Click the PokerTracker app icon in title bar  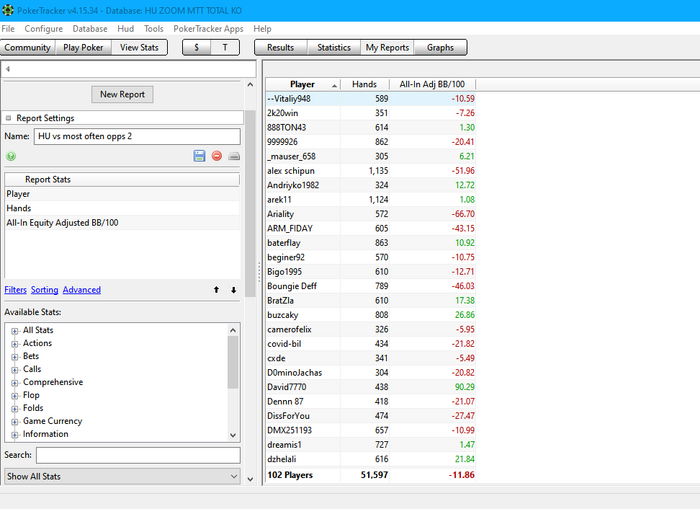click(x=8, y=10)
